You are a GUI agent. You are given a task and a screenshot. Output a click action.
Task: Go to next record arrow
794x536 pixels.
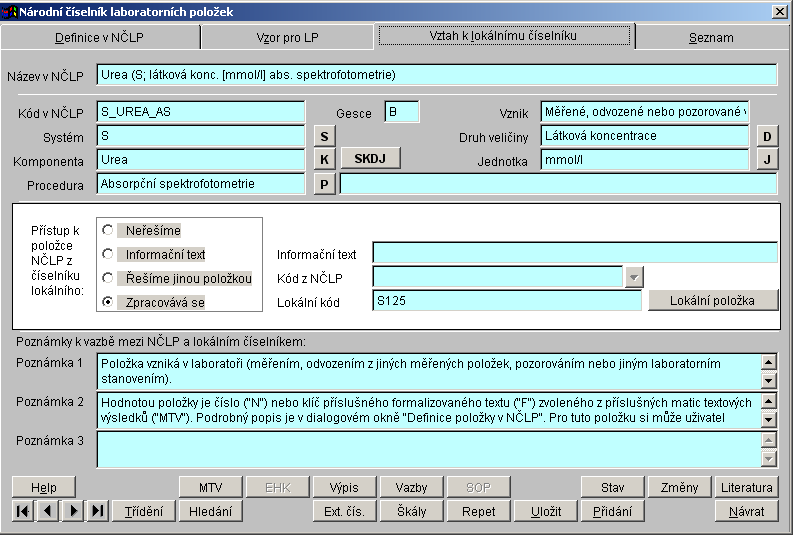(72, 511)
